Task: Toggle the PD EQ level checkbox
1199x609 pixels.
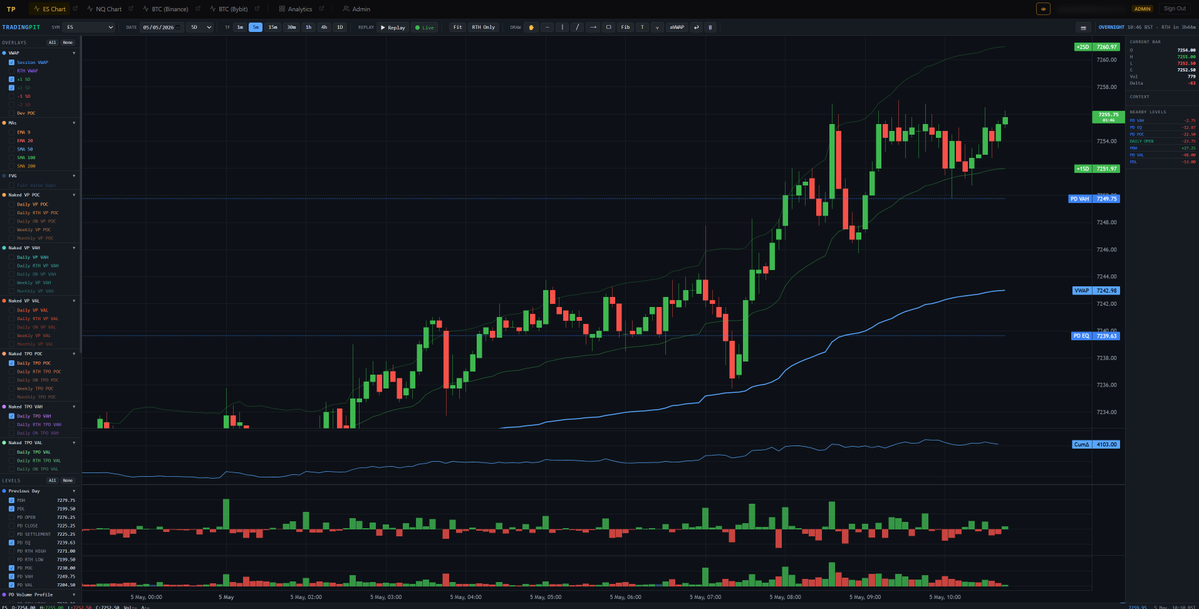Action: [x=11, y=542]
